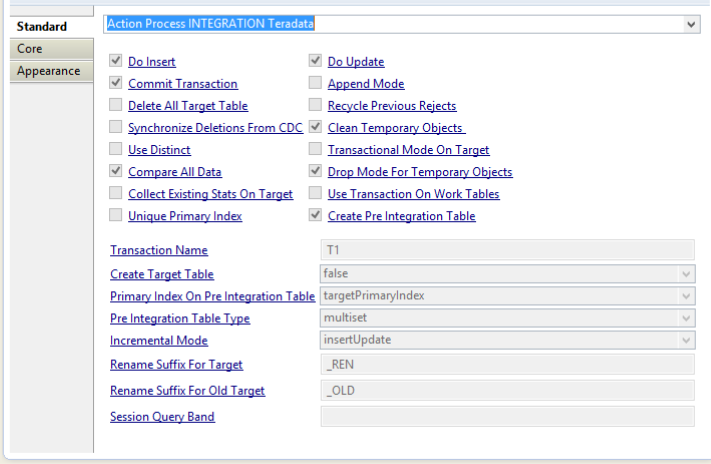711x464 pixels.
Task: Toggle the Clean Temporary Objects checkbox
Action: pos(315,127)
